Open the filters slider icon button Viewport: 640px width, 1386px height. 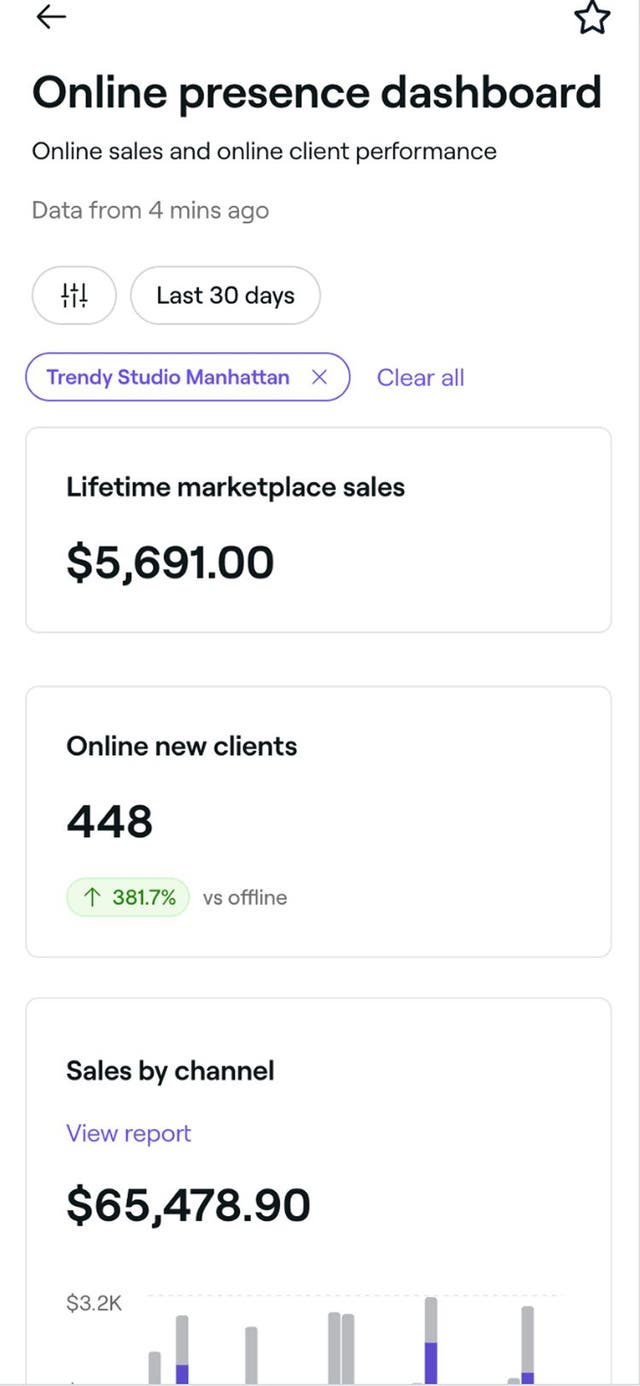point(75,295)
